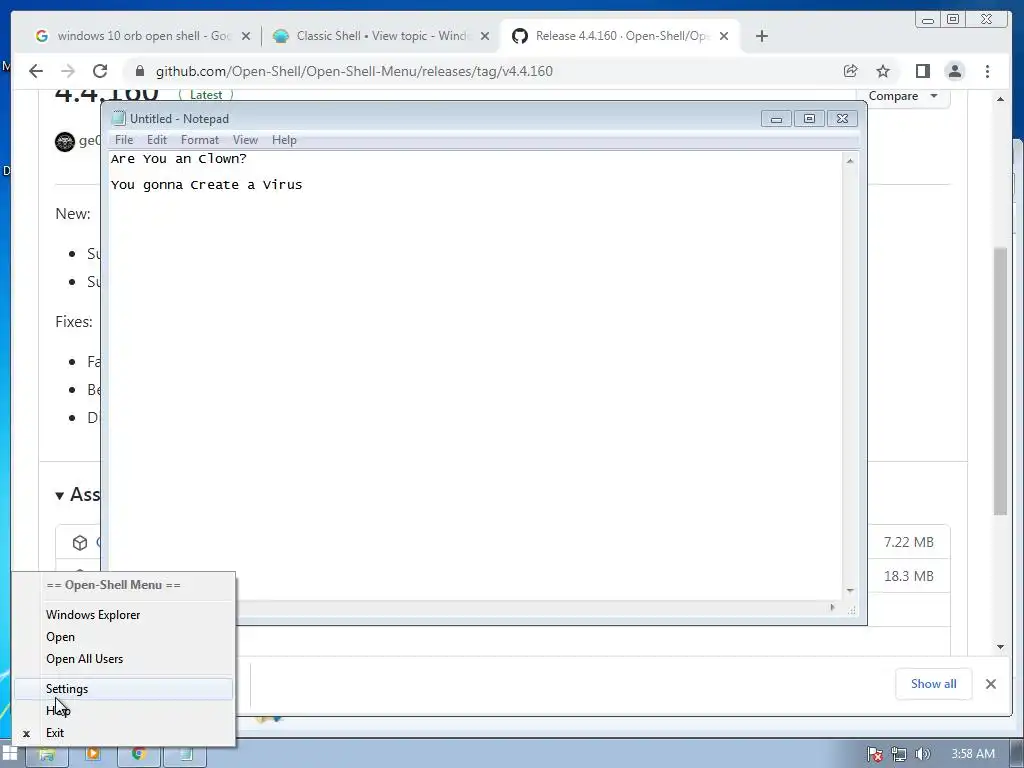Click the Notepad title bar icon
This screenshot has height=768, width=1024.
pyautogui.click(x=118, y=118)
